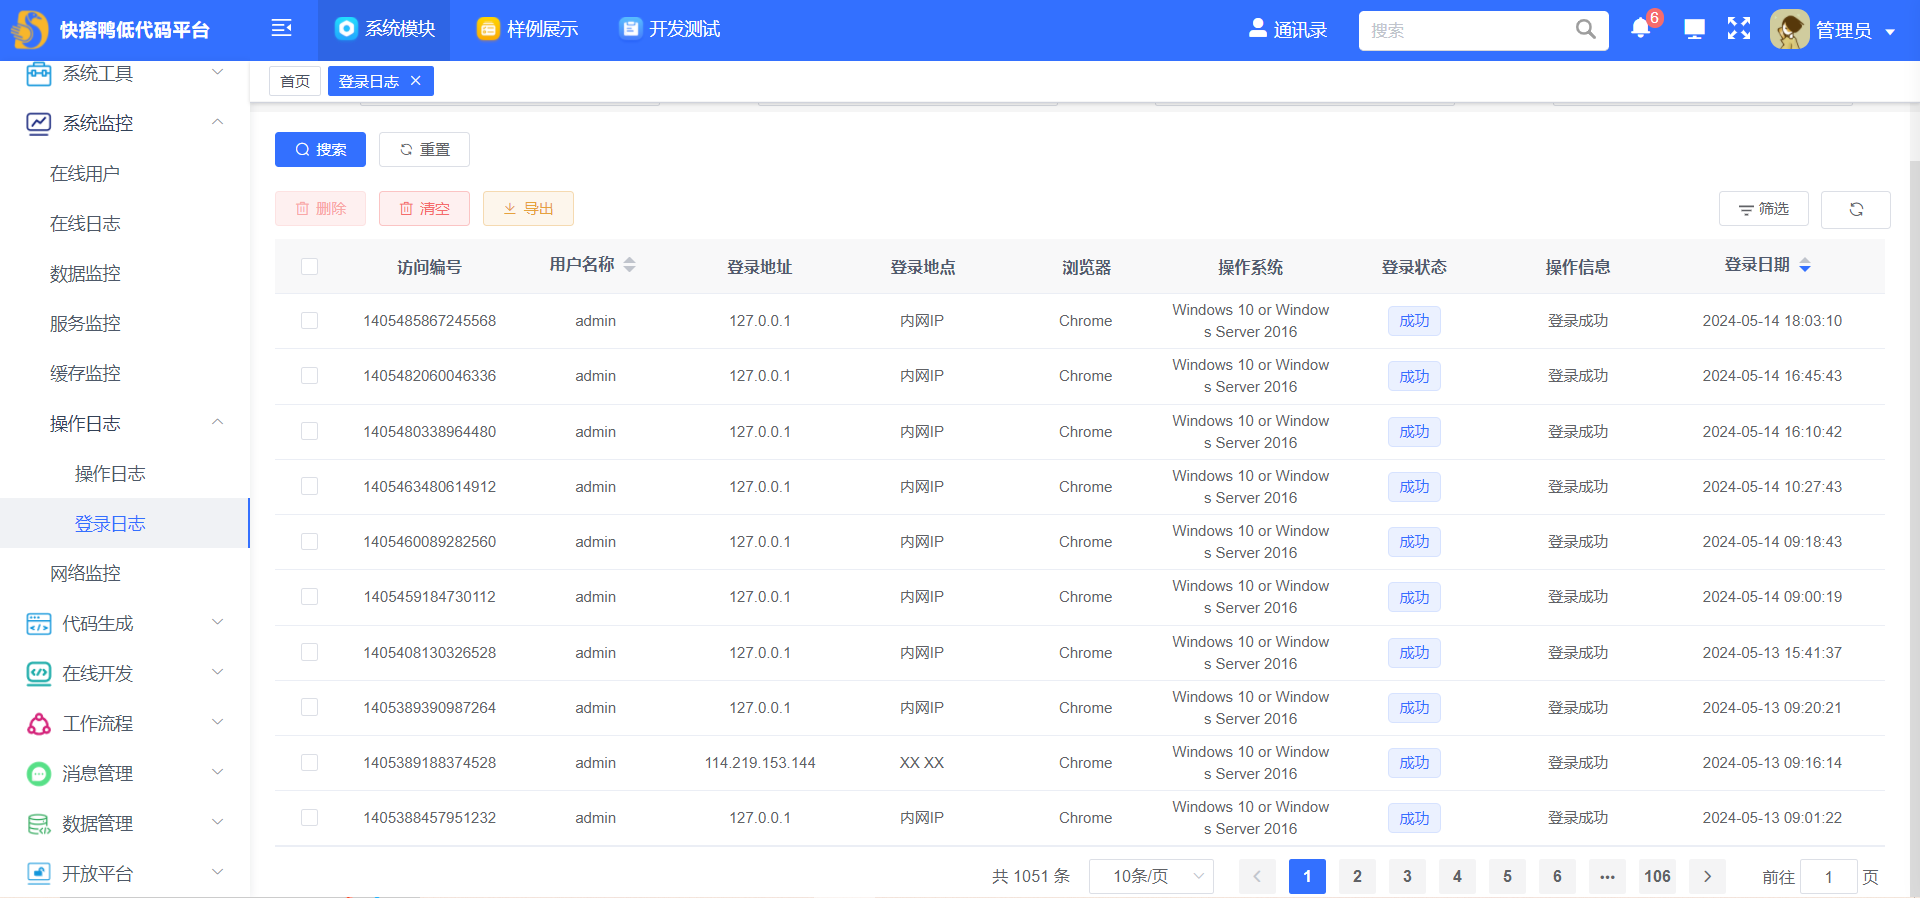The image size is (1920, 898).
Task: Open the 10条/页 page size dropdown
Action: [1151, 877]
